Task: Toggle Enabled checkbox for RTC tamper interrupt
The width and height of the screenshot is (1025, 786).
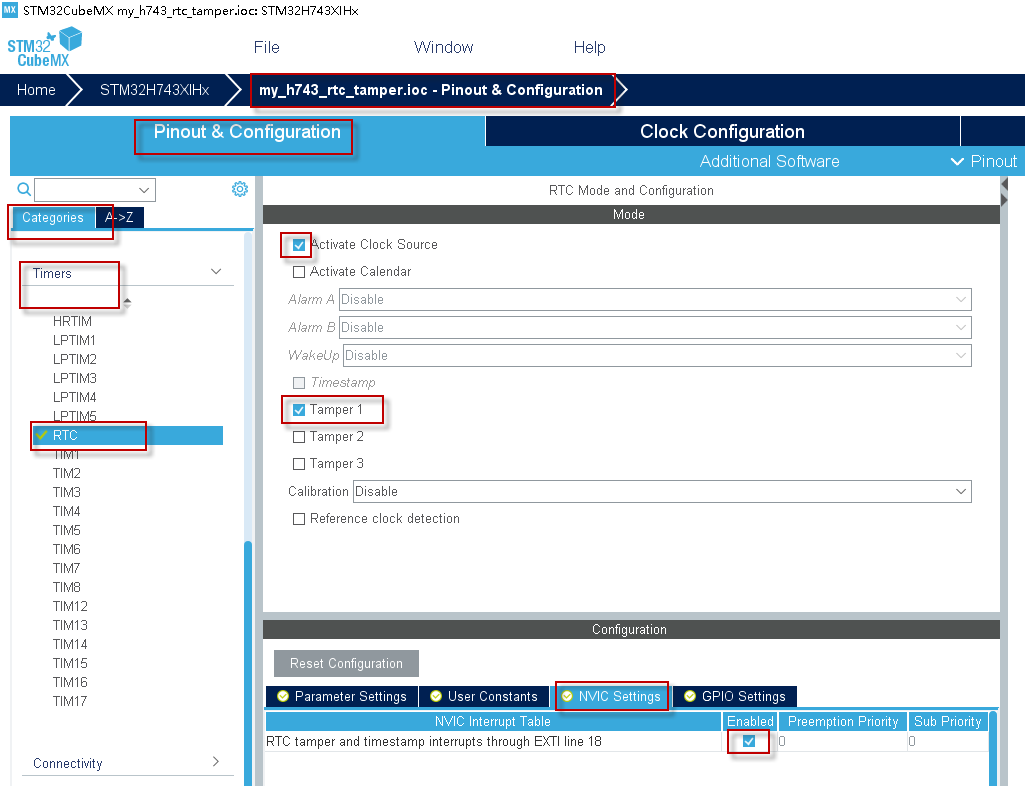Action: coord(749,741)
